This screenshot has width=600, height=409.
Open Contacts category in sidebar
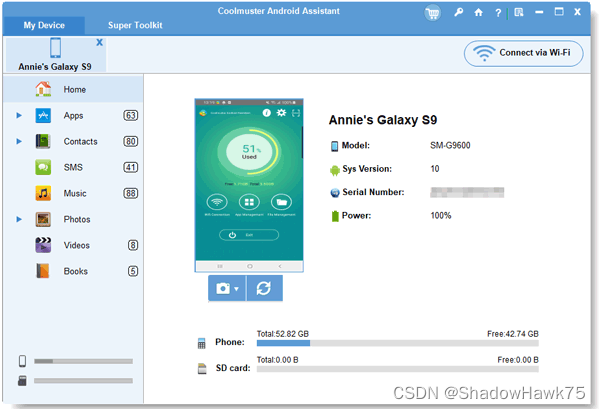(73, 141)
